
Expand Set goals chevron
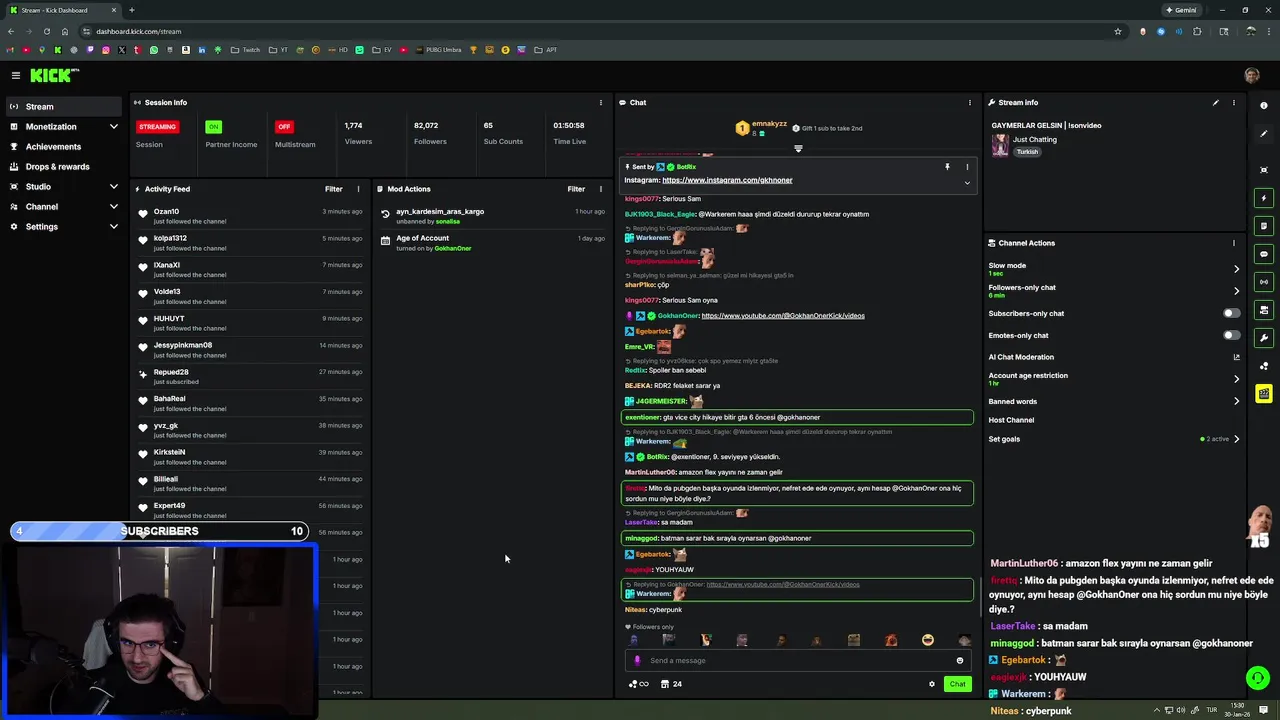point(1237,439)
